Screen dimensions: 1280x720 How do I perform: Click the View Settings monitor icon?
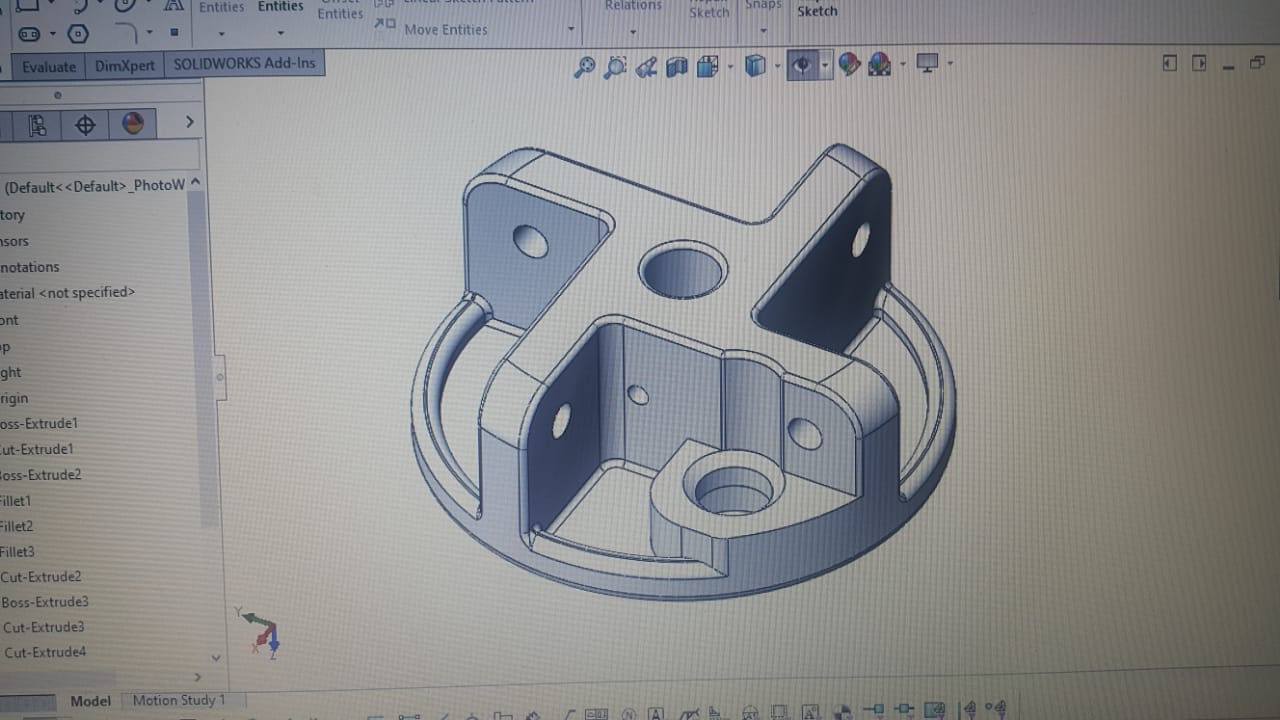point(928,64)
